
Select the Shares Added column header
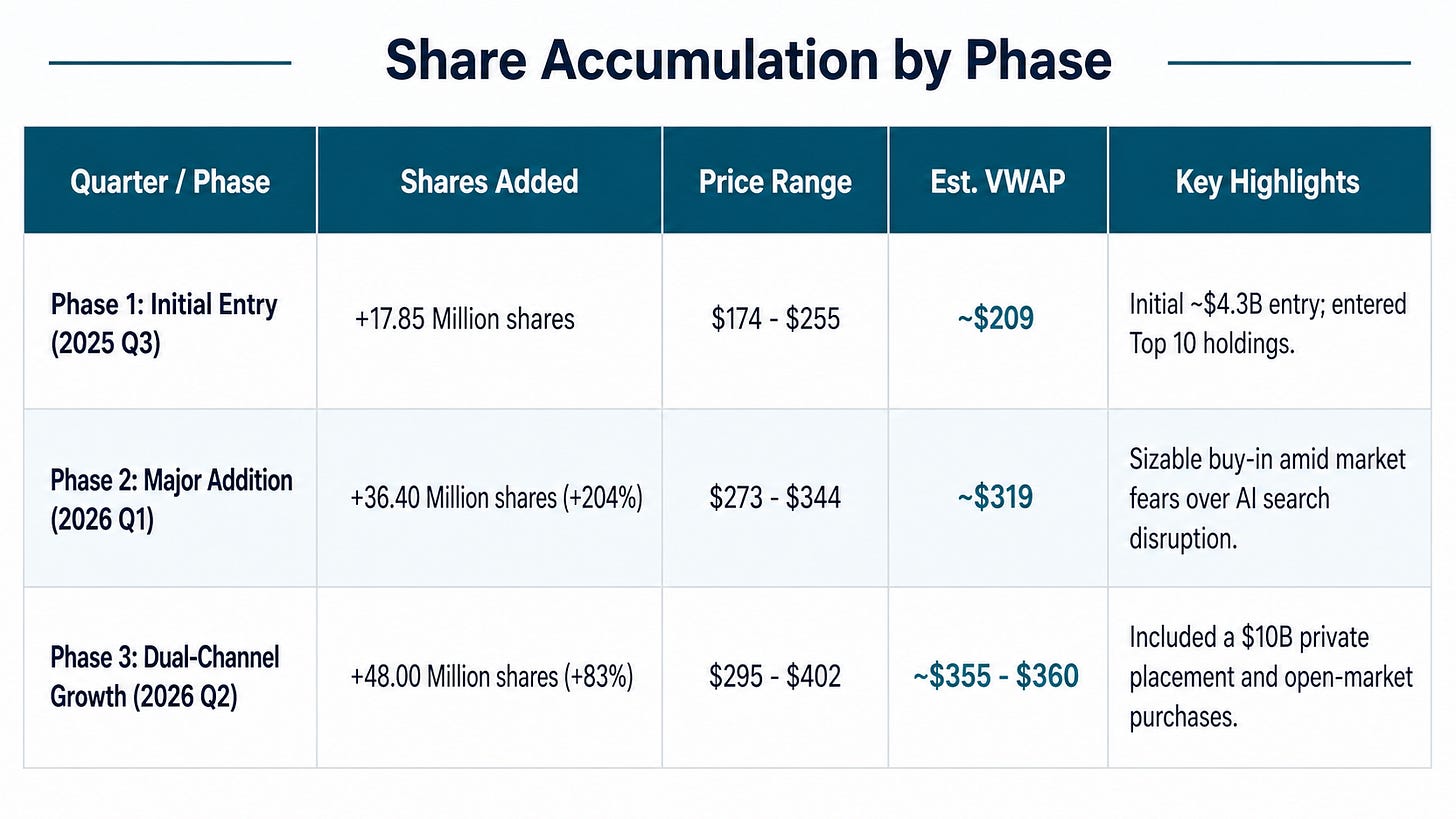(489, 181)
